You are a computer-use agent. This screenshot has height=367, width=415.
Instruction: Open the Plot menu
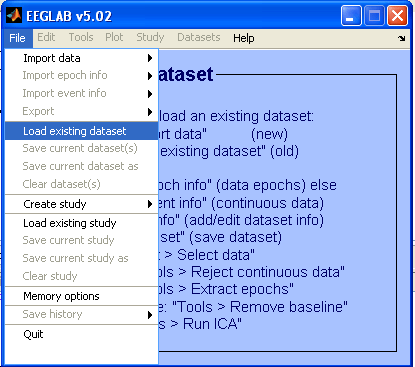click(114, 37)
